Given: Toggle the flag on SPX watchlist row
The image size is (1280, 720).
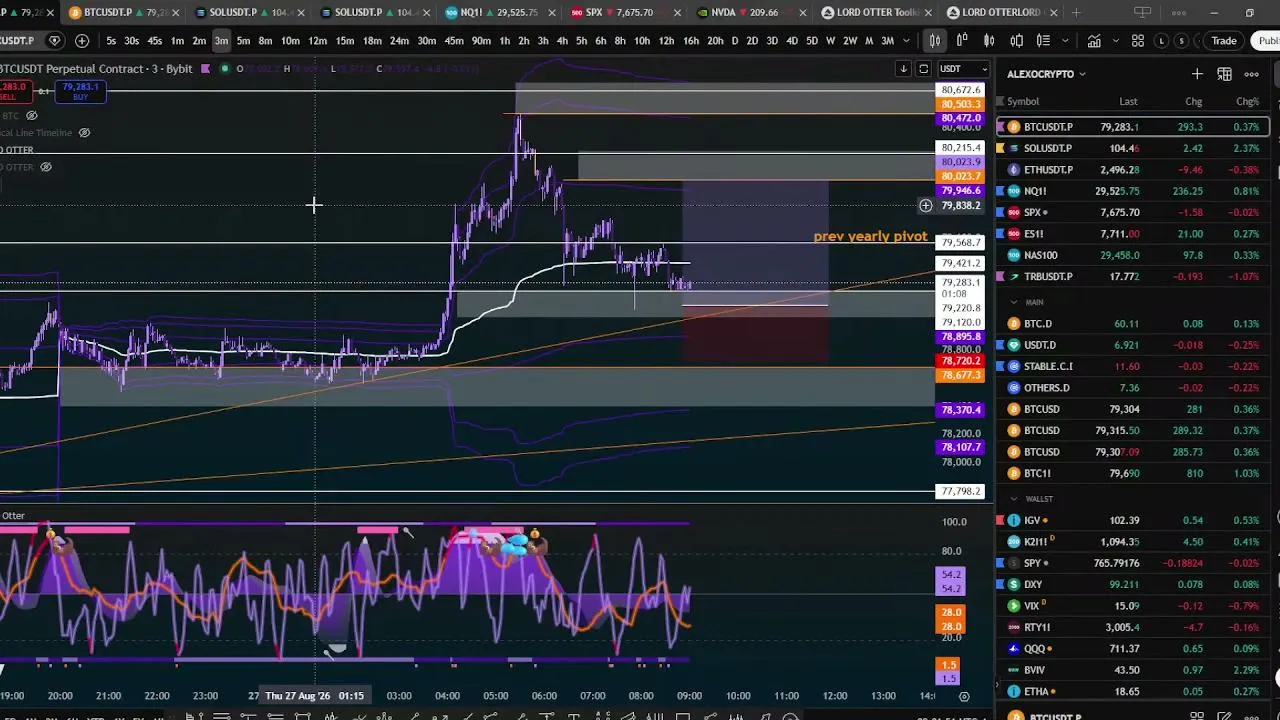Looking at the screenshot, I should coord(998,212).
